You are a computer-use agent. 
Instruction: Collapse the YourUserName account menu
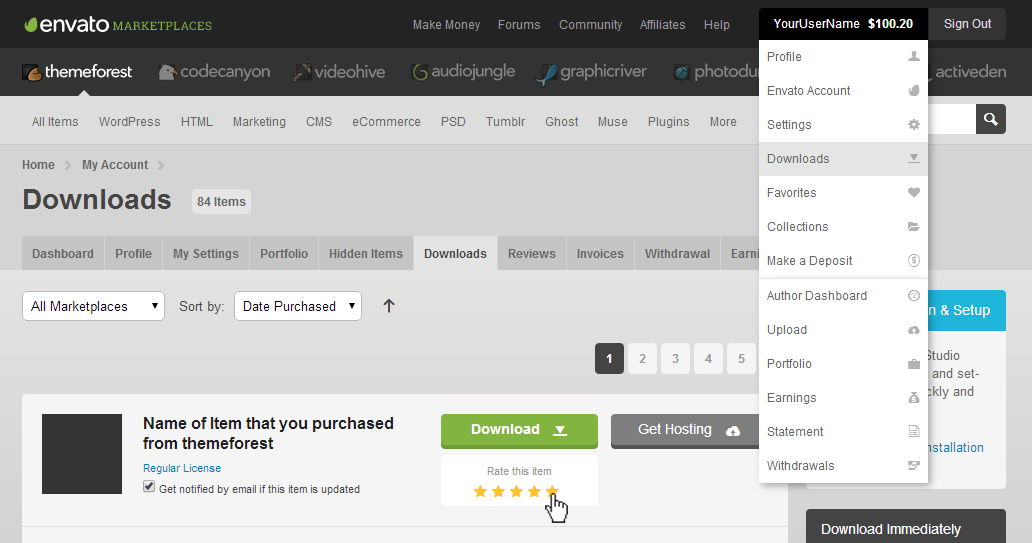click(843, 24)
